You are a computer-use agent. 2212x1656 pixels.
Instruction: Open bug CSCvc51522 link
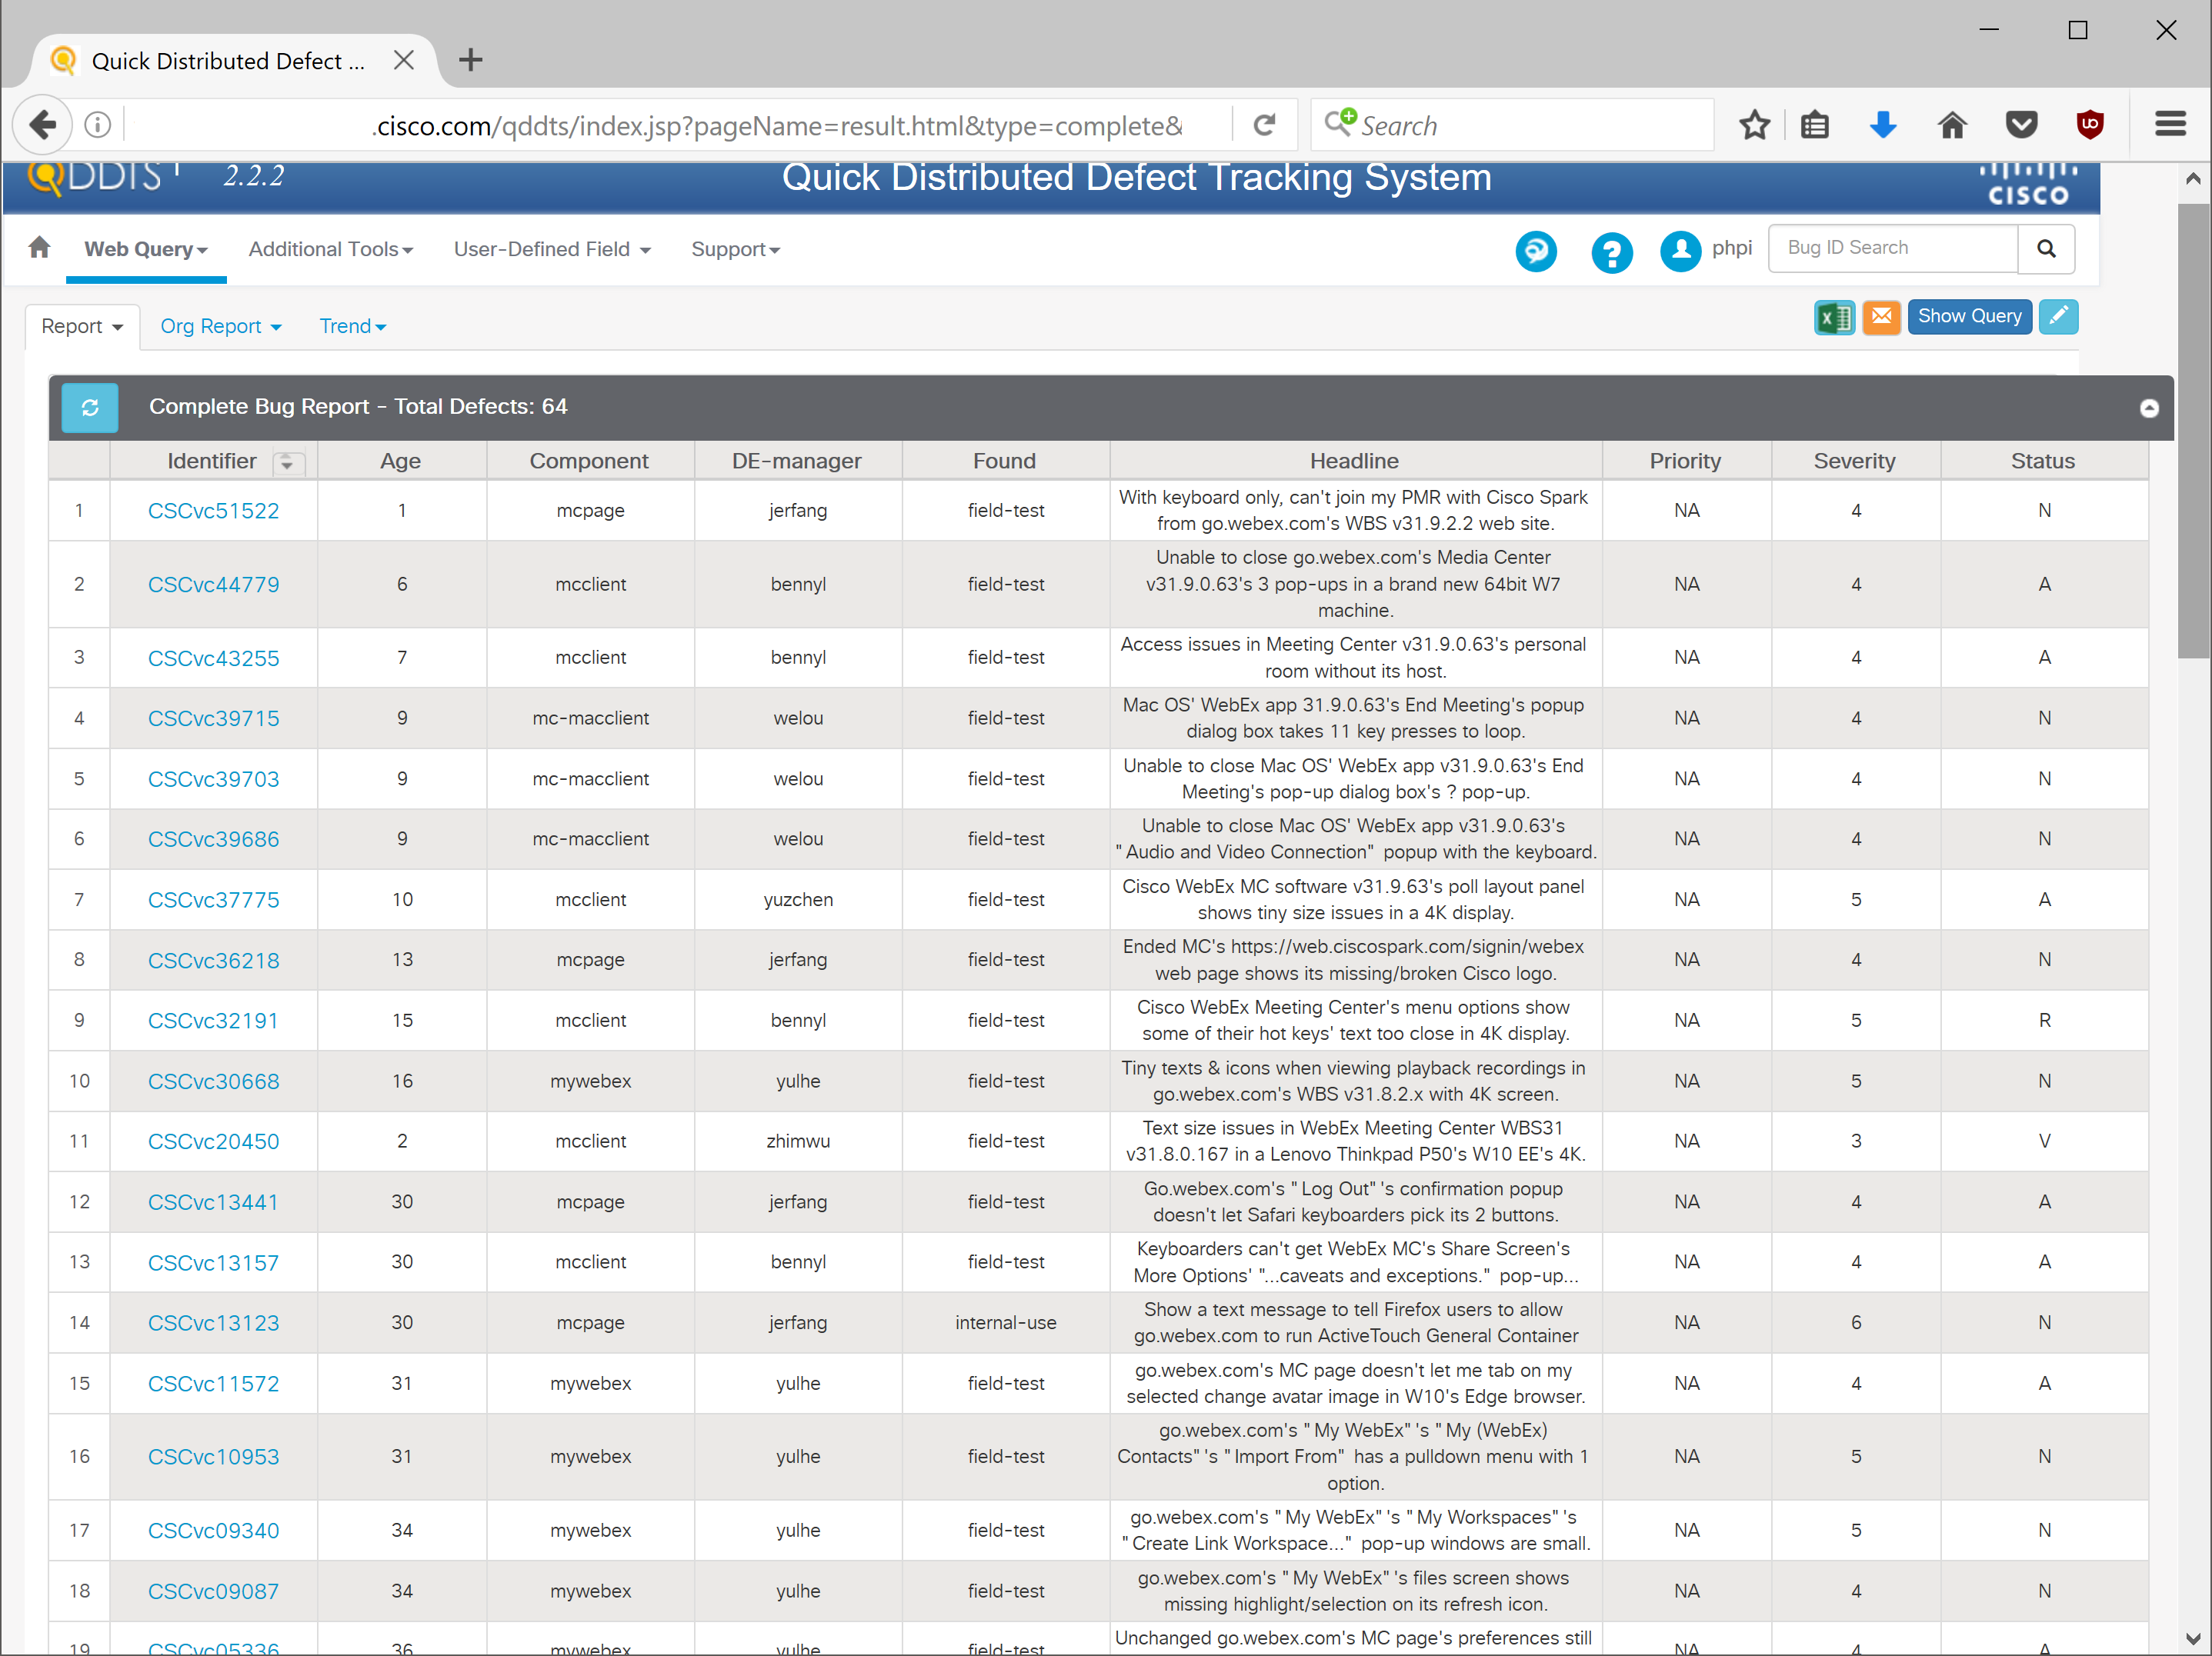coord(213,511)
